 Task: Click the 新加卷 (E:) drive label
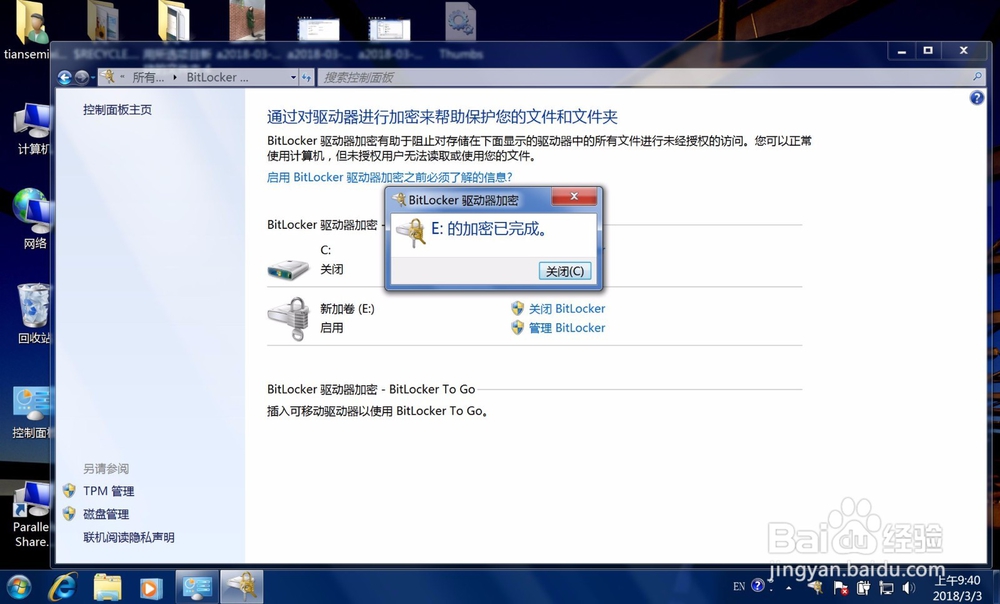(x=347, y=309)
